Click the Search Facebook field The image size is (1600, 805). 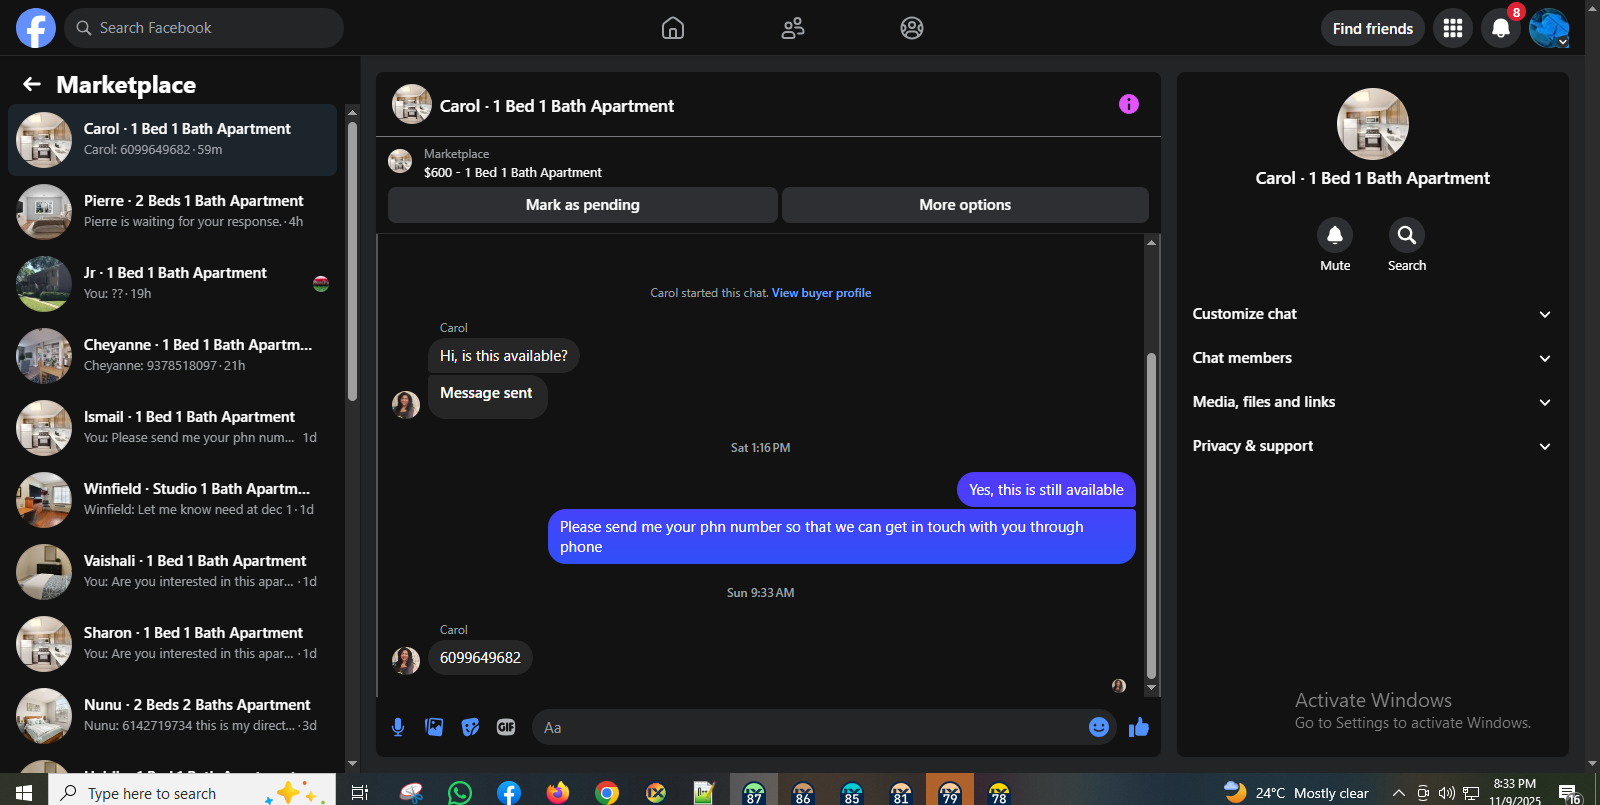pyautogui.click(x=204, y=28)
